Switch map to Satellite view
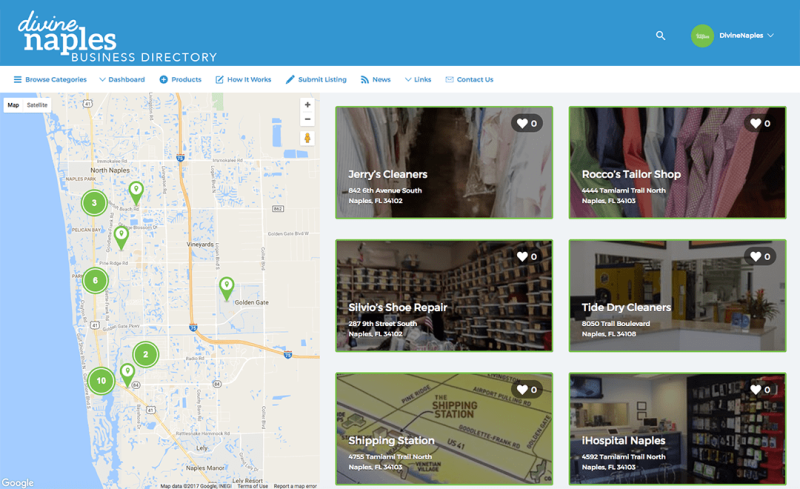 pos(37,105)
